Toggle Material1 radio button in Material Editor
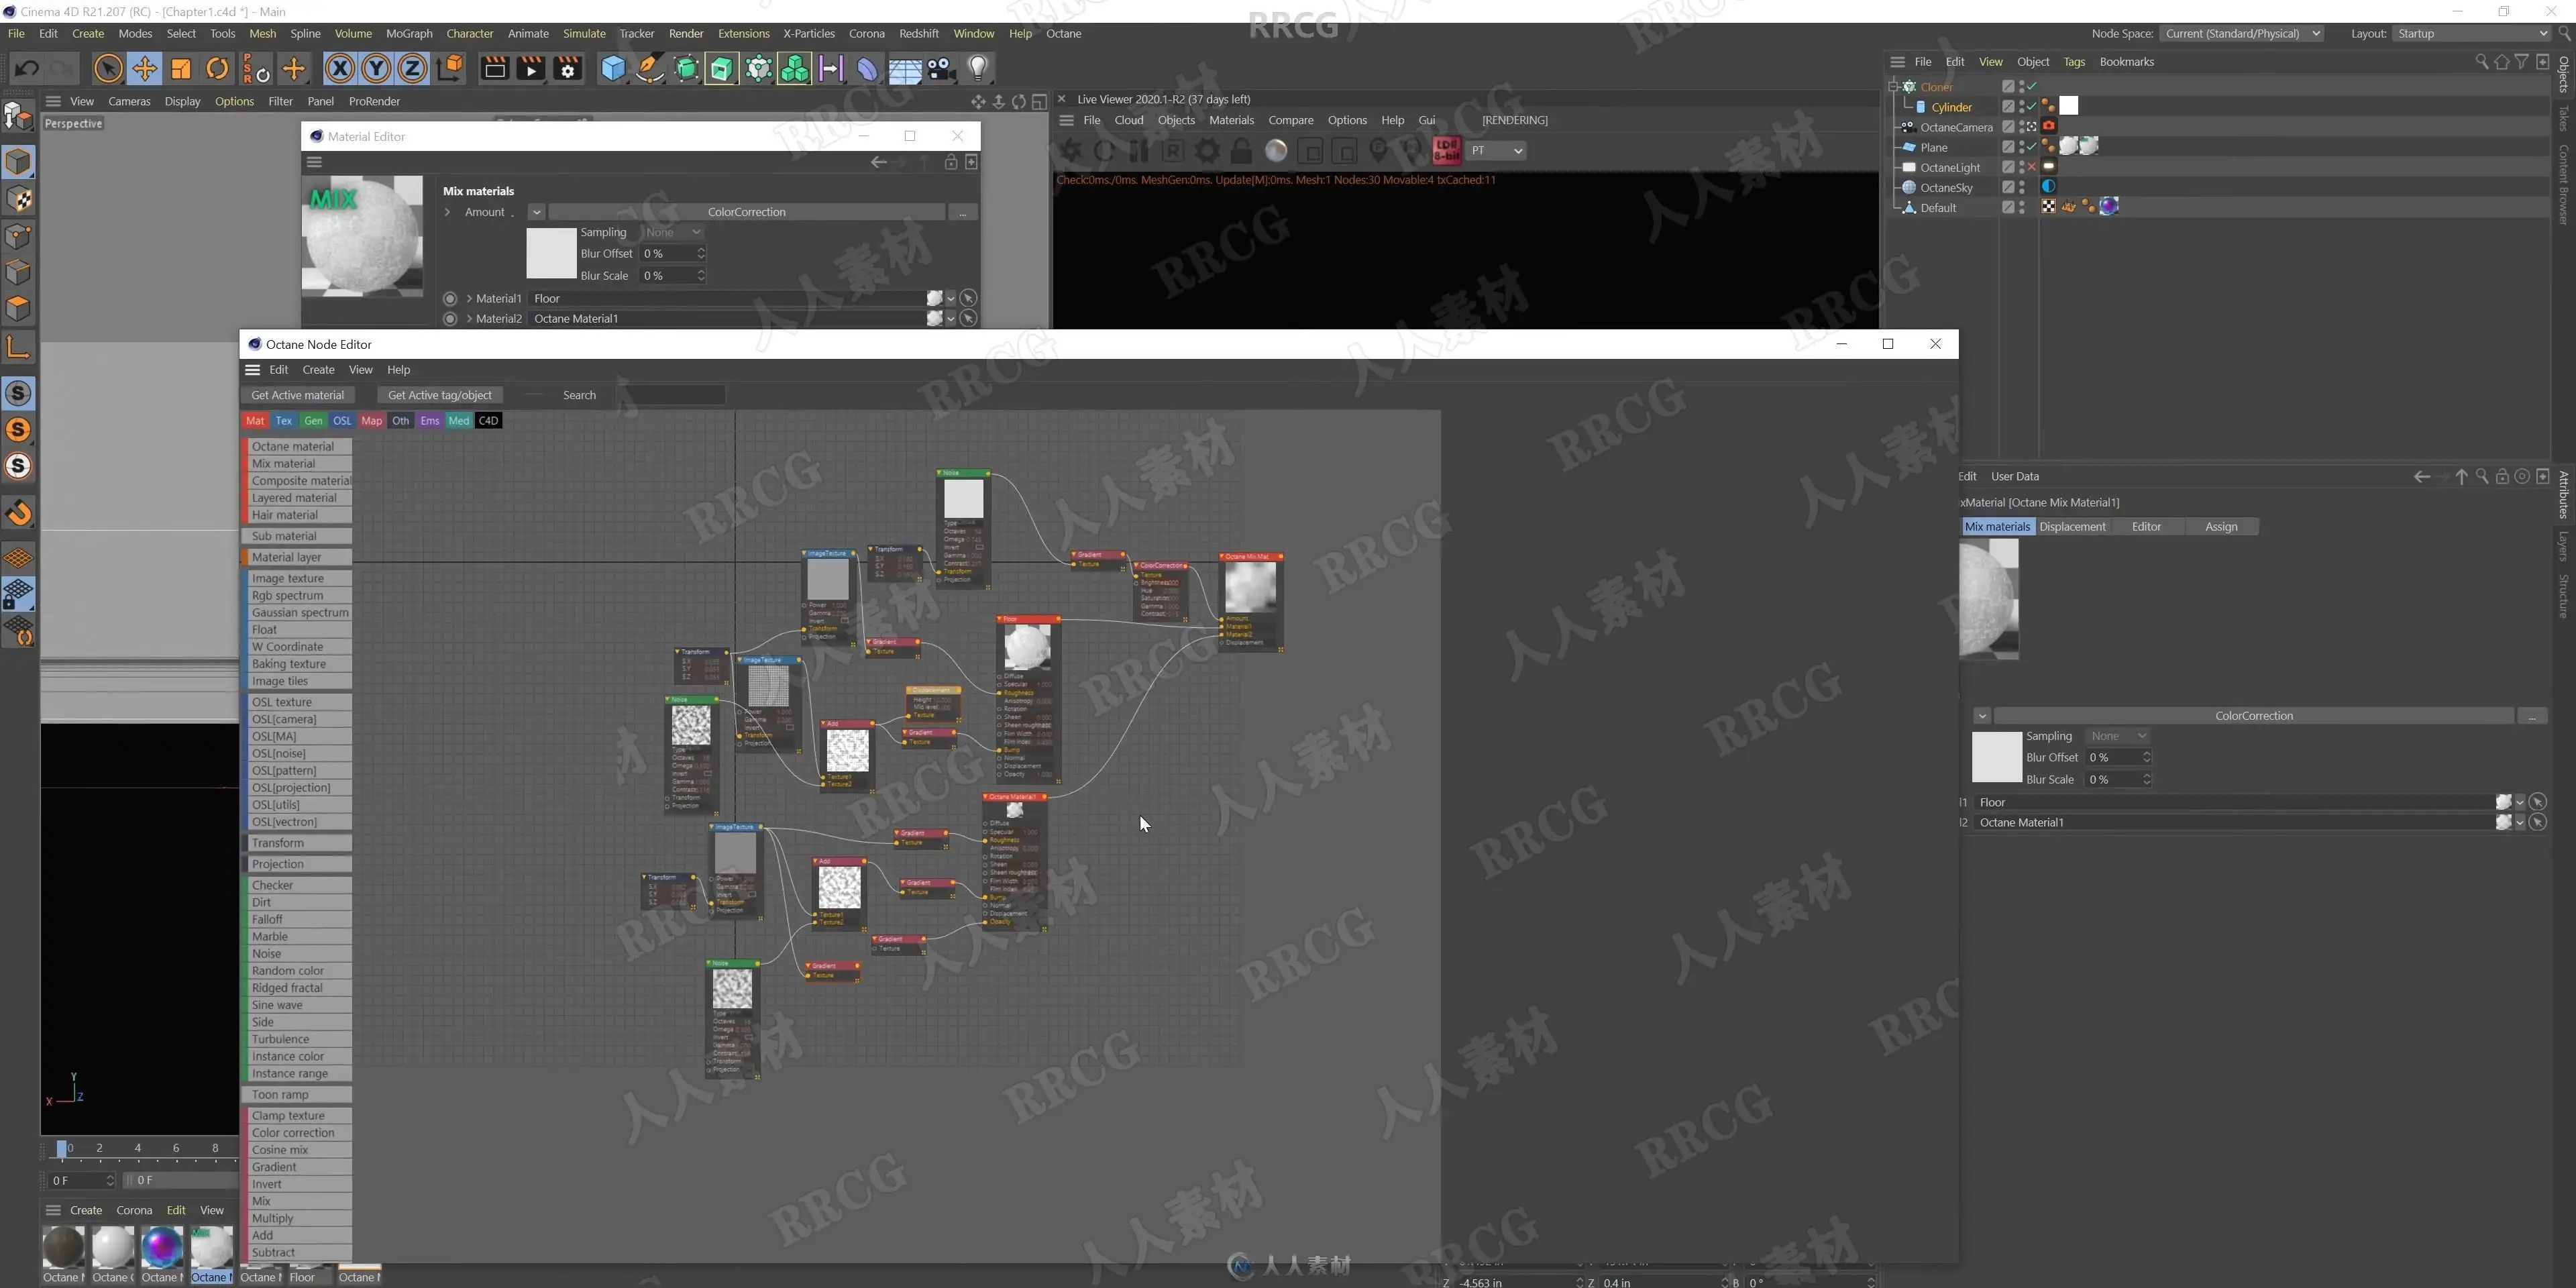The height and width of the screenshot is (1288, 2576). point(450,298)
